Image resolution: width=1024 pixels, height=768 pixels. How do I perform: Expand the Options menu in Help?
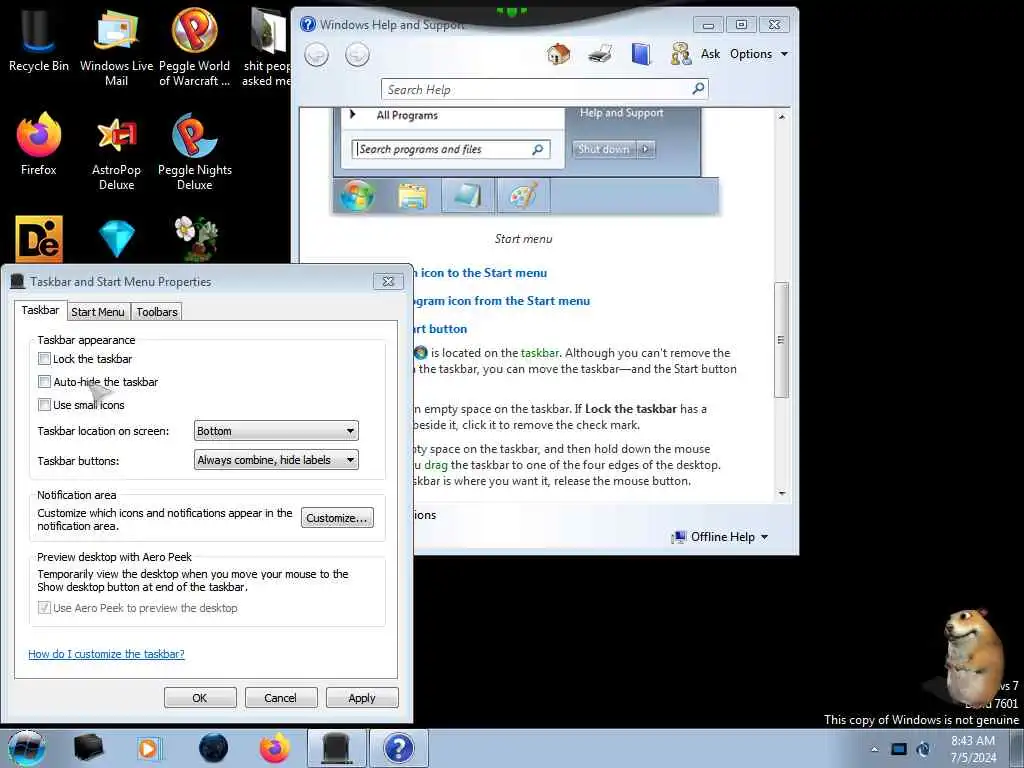click(759, 54)
